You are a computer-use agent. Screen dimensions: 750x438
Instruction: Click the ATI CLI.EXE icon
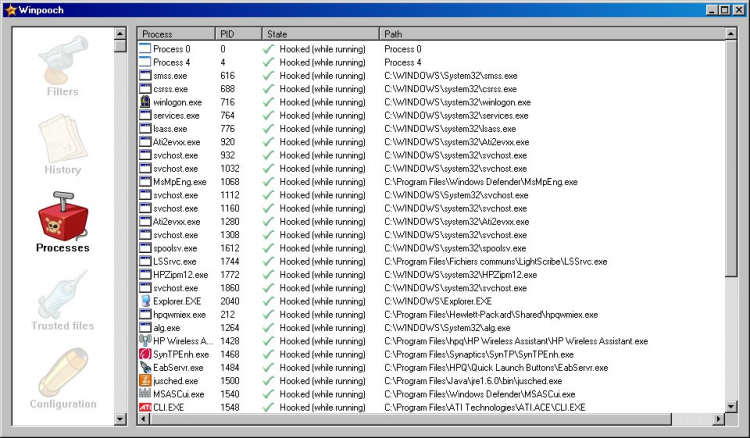coord(145,407)
